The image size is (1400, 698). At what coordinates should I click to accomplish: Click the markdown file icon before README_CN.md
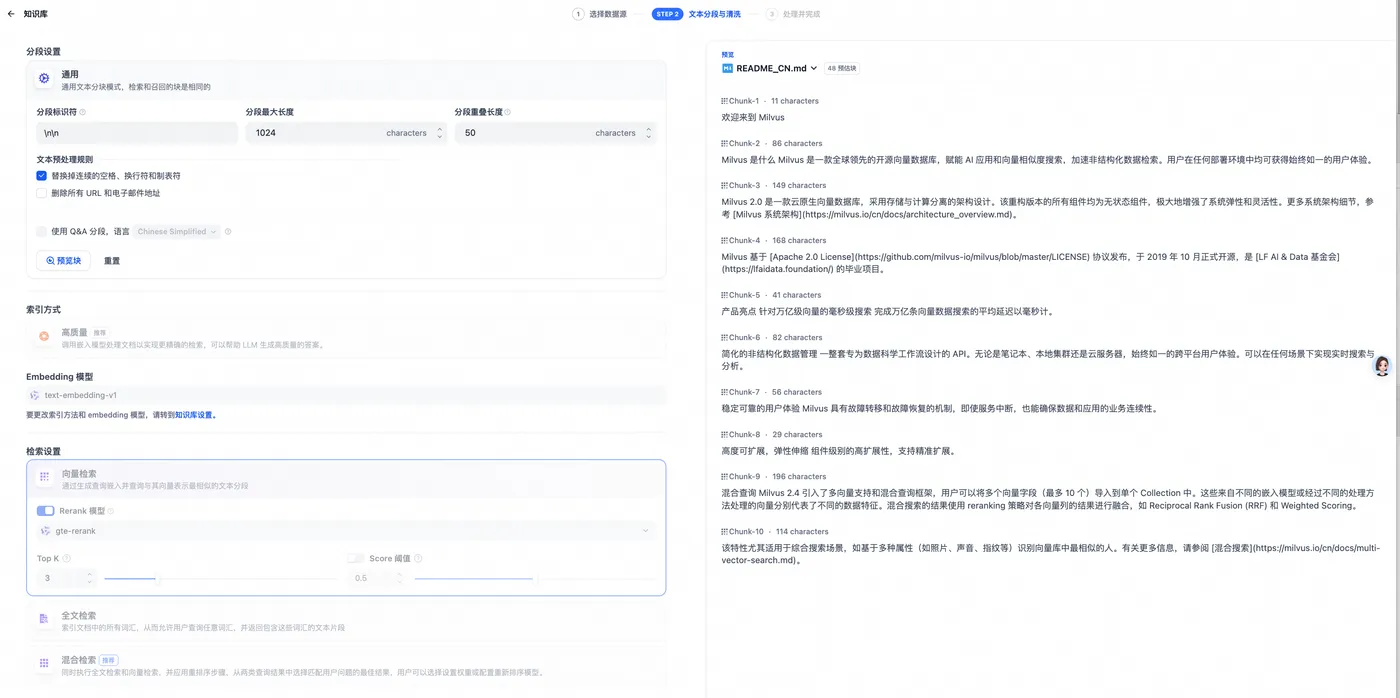(727, 68)
